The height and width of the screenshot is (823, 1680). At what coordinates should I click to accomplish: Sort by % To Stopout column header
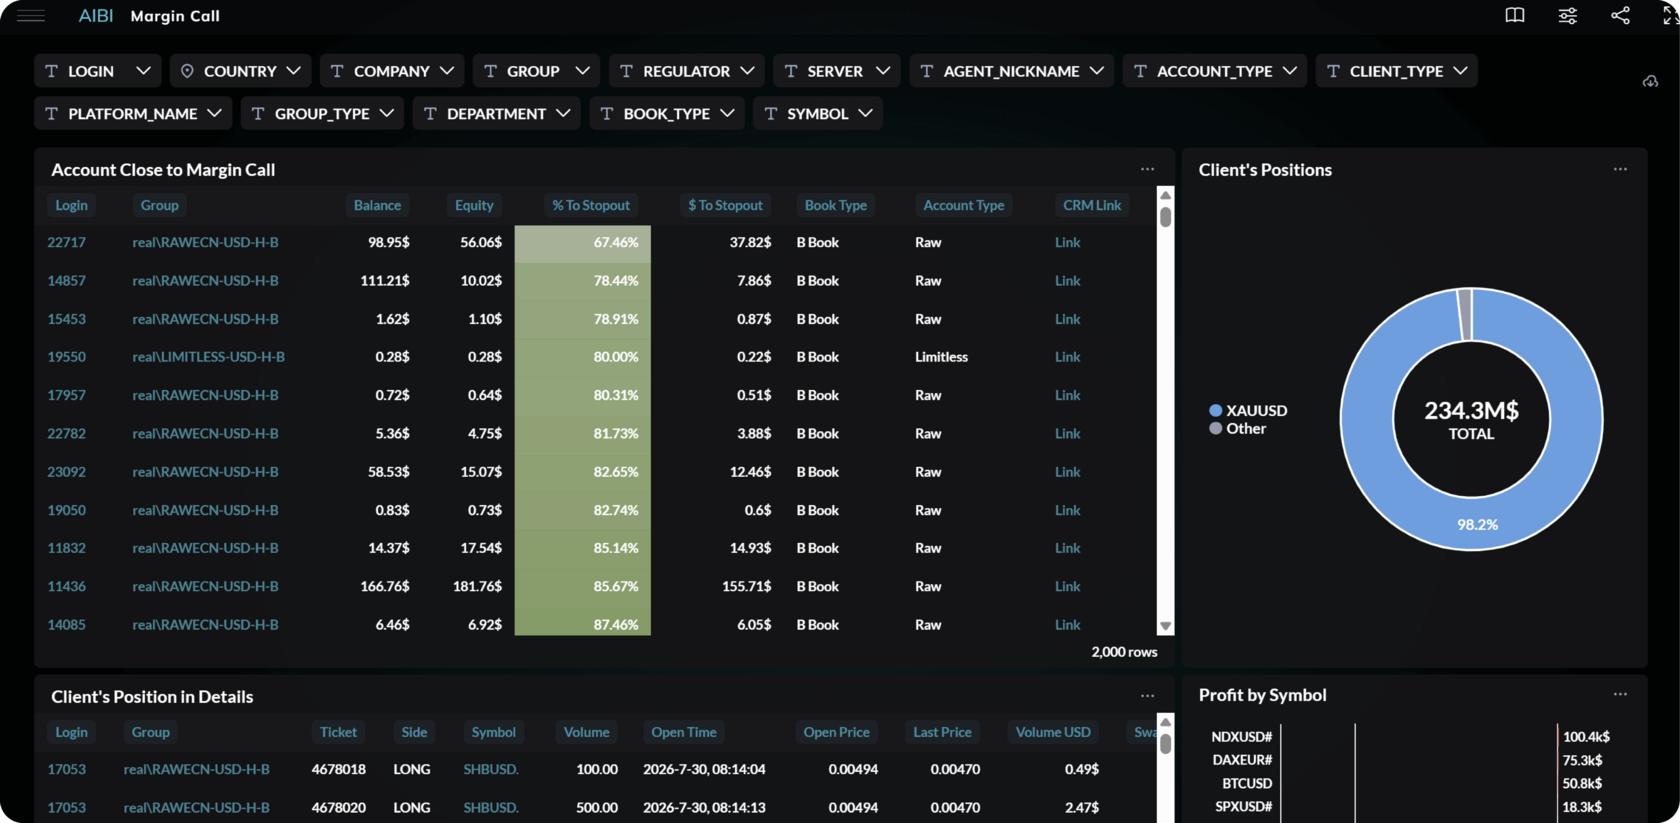[591, 205]
